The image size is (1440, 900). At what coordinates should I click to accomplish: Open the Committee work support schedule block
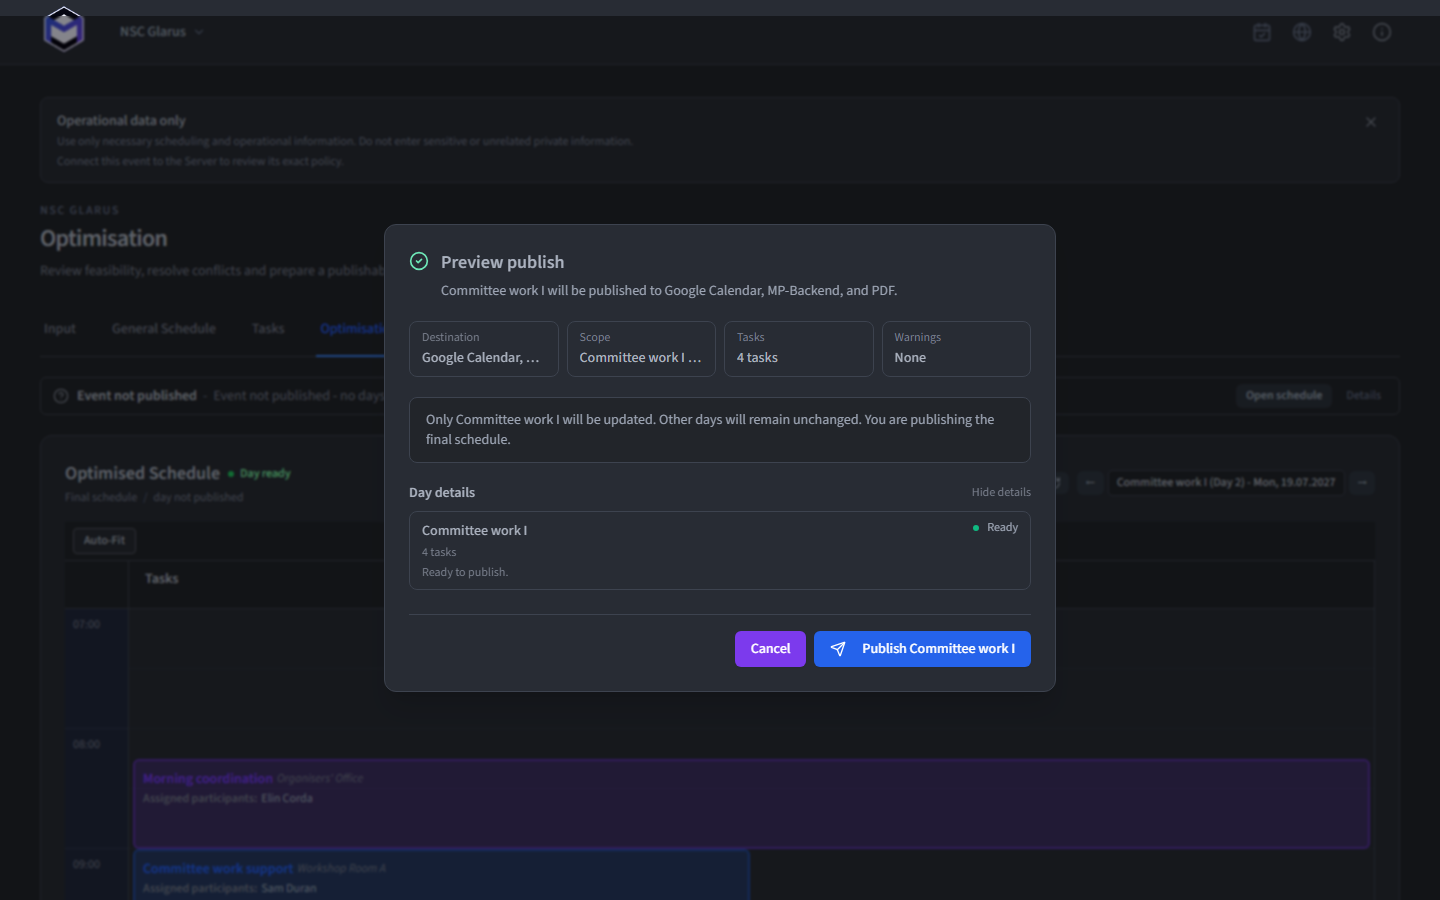(x=441, y=875)
